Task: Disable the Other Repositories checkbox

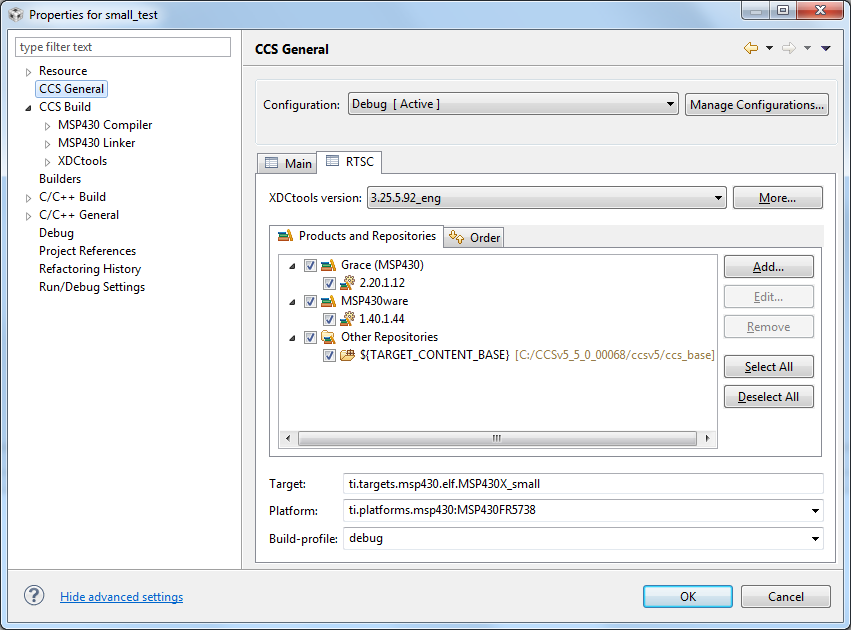Action: pyautogui.click(x=310, y=337)
